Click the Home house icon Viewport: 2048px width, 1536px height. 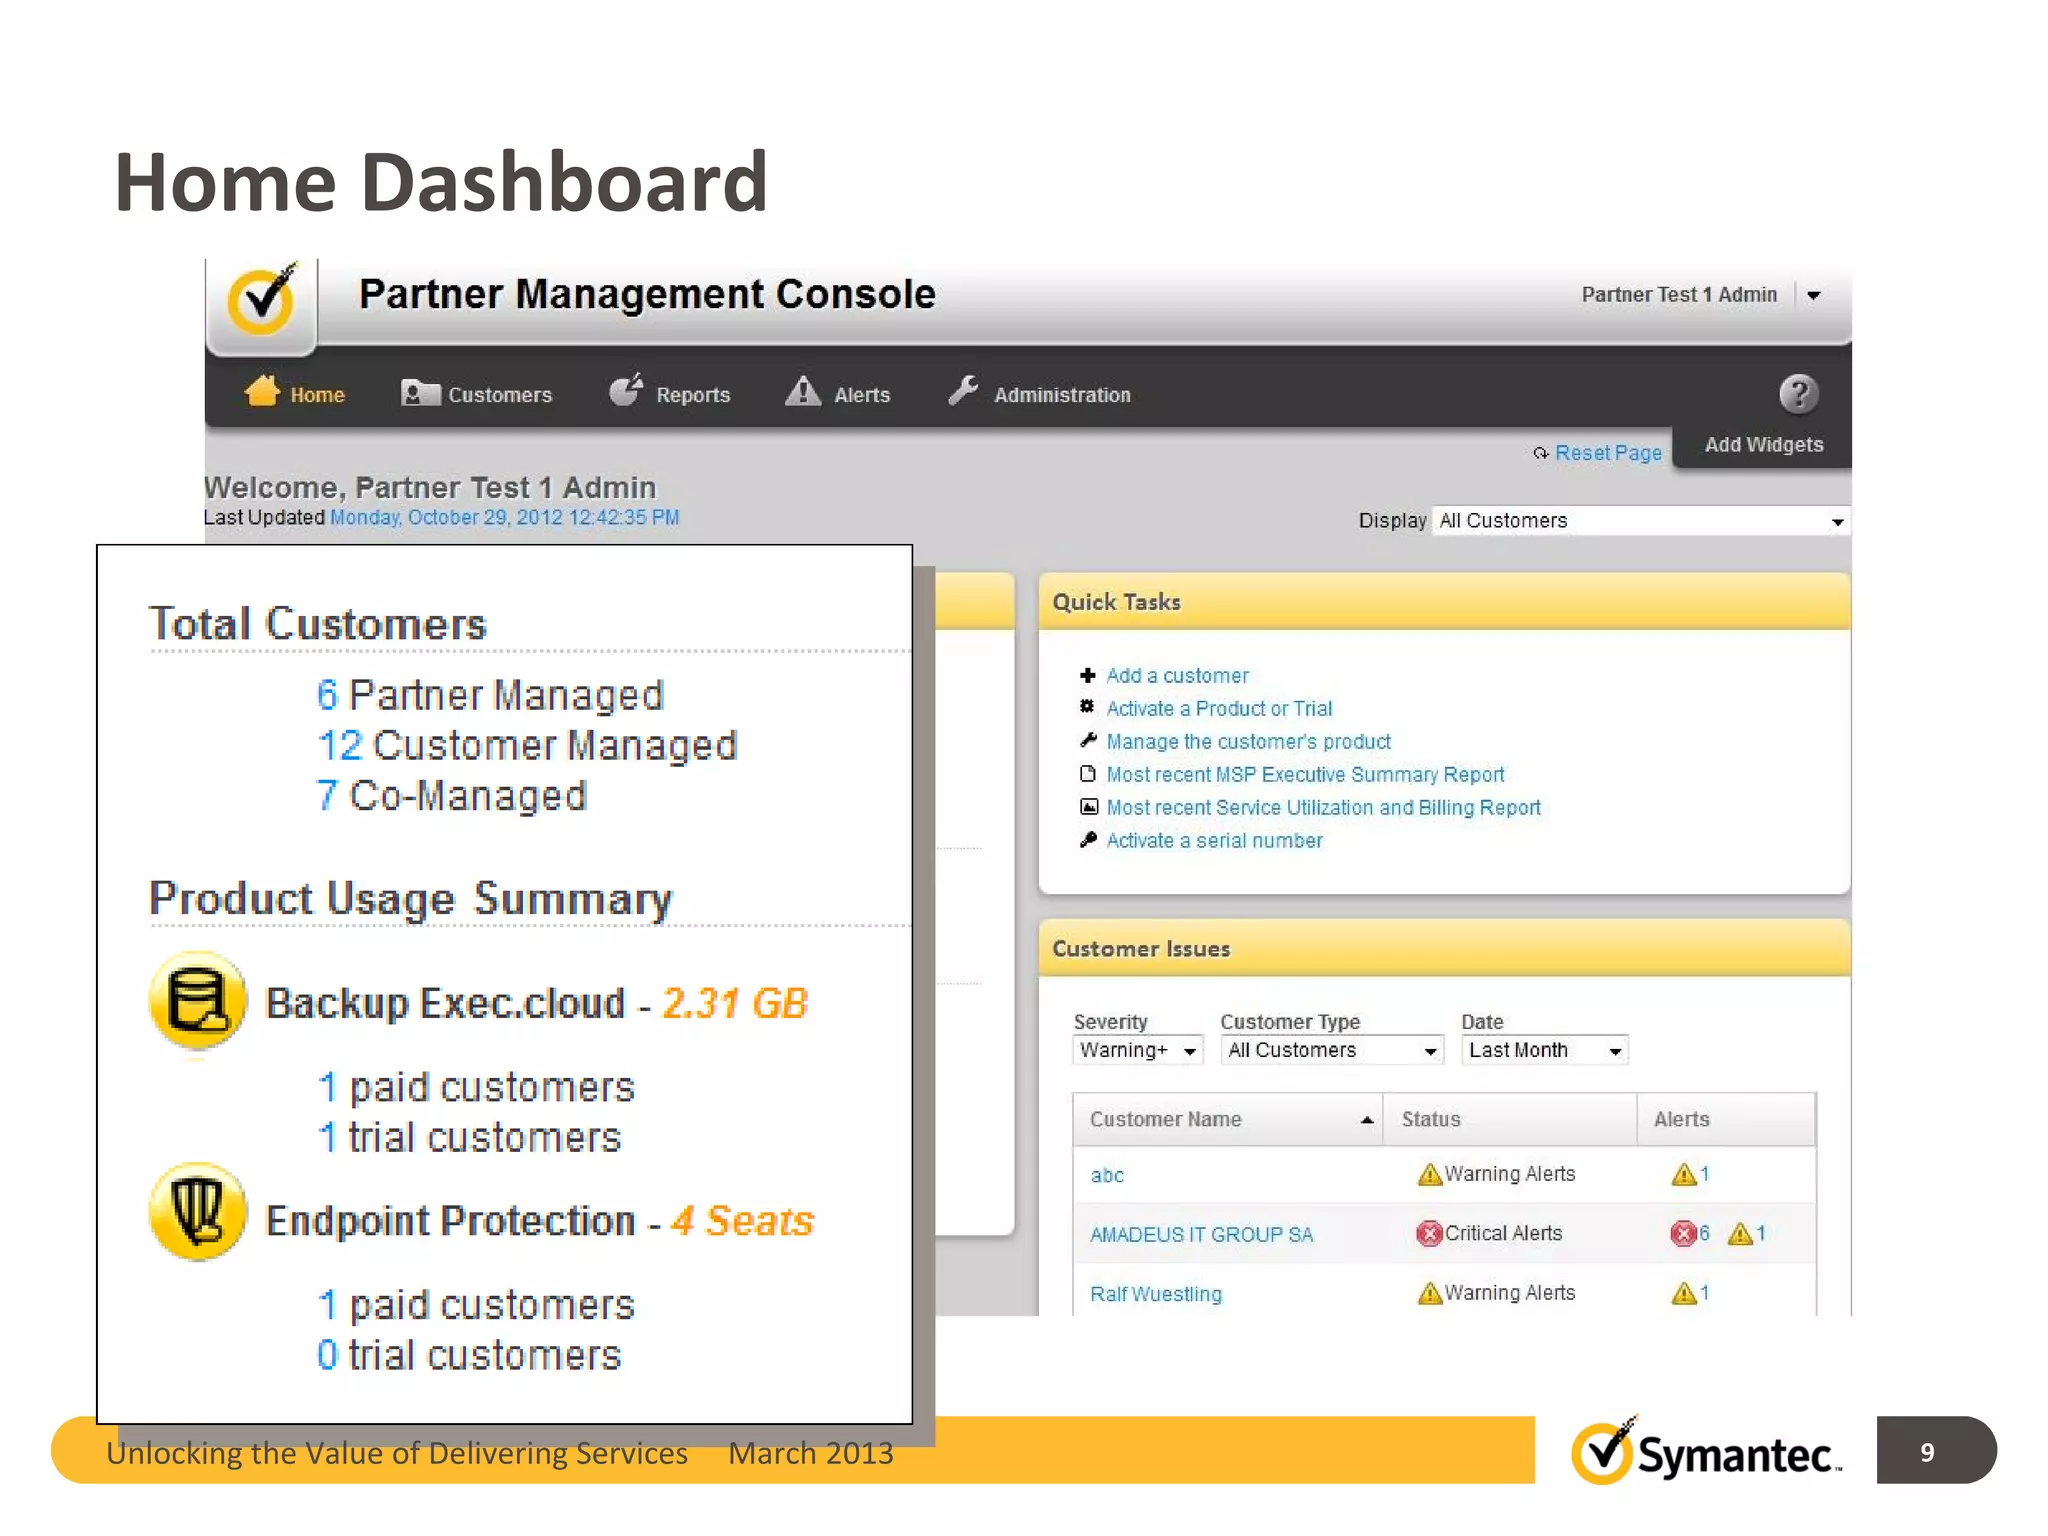[262, 391]
